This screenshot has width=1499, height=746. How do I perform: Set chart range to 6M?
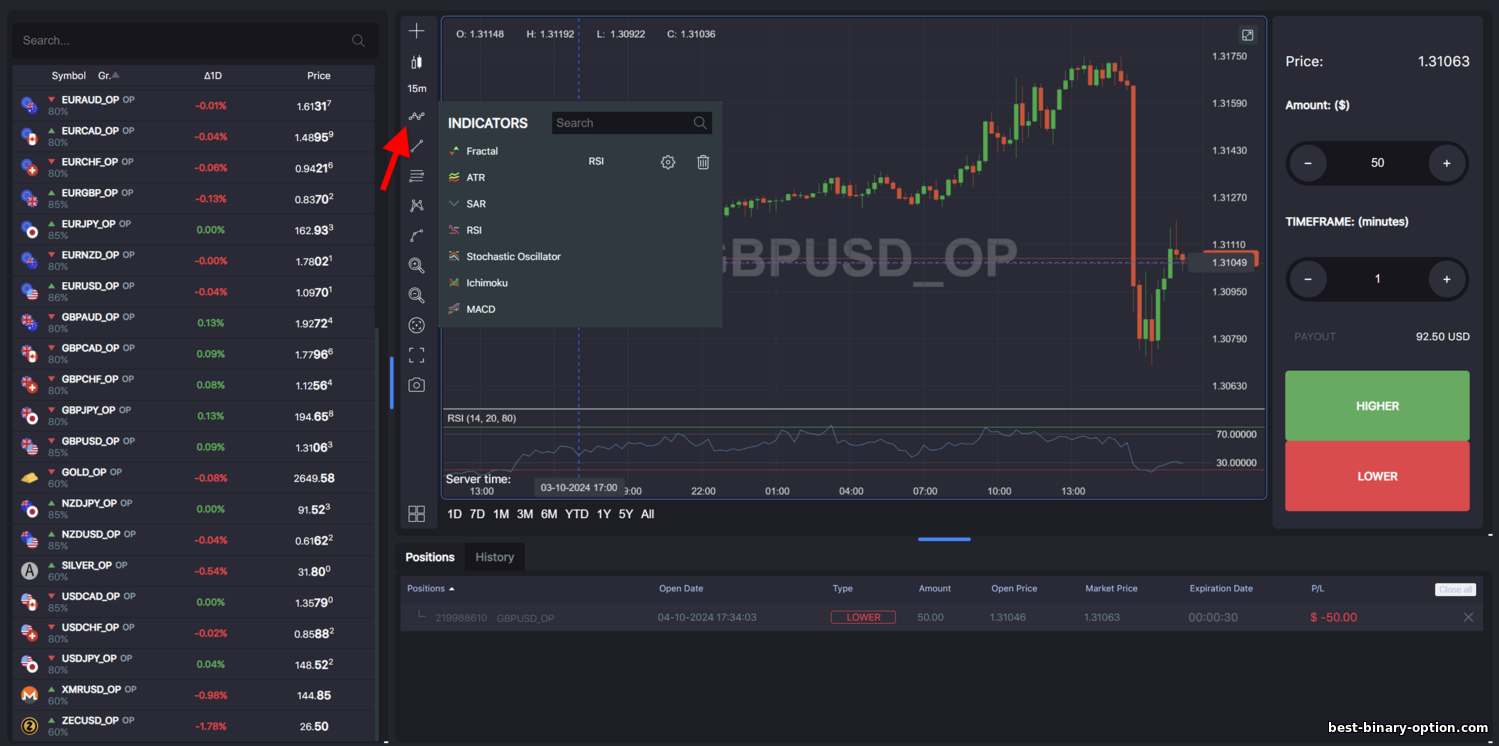pos(549,514)
